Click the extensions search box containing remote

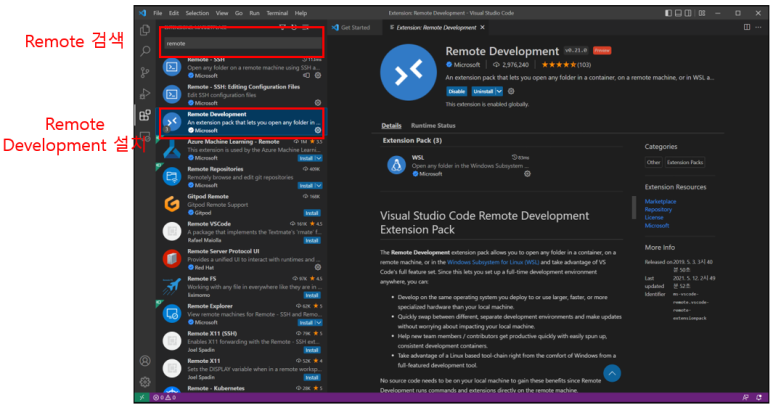coord(242,43)
